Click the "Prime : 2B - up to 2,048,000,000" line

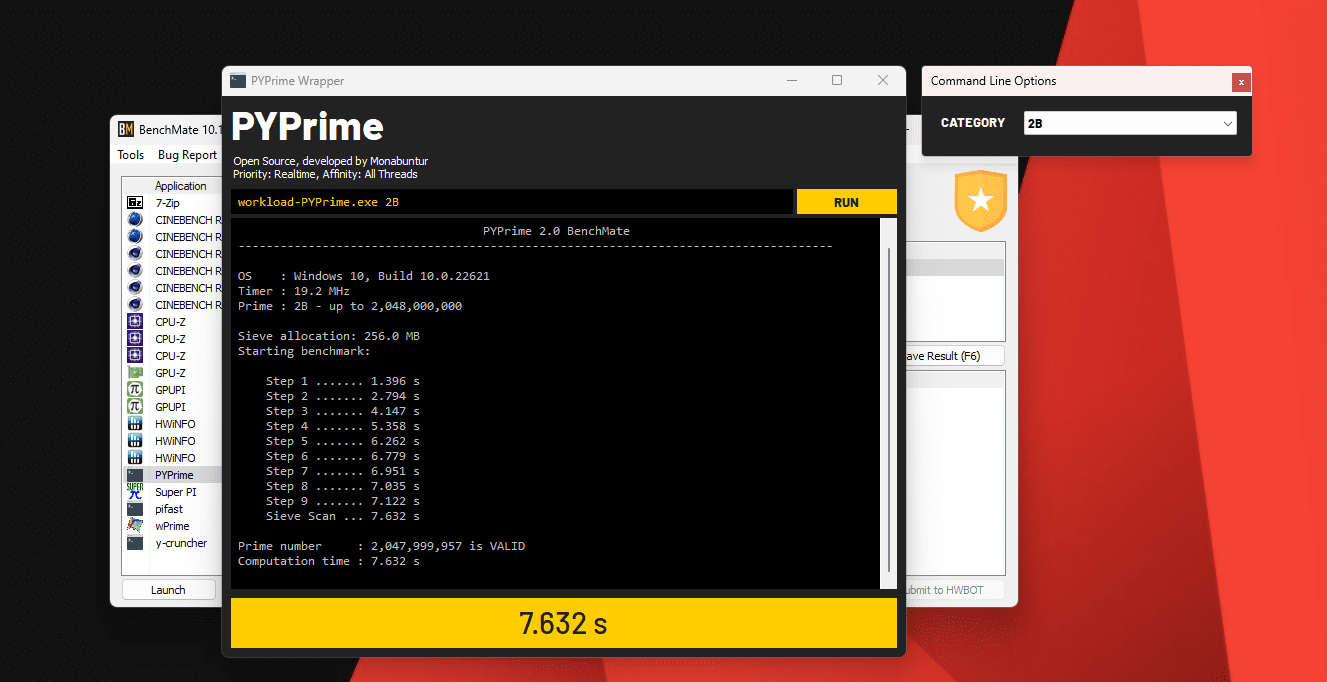[x=350, y=306]
